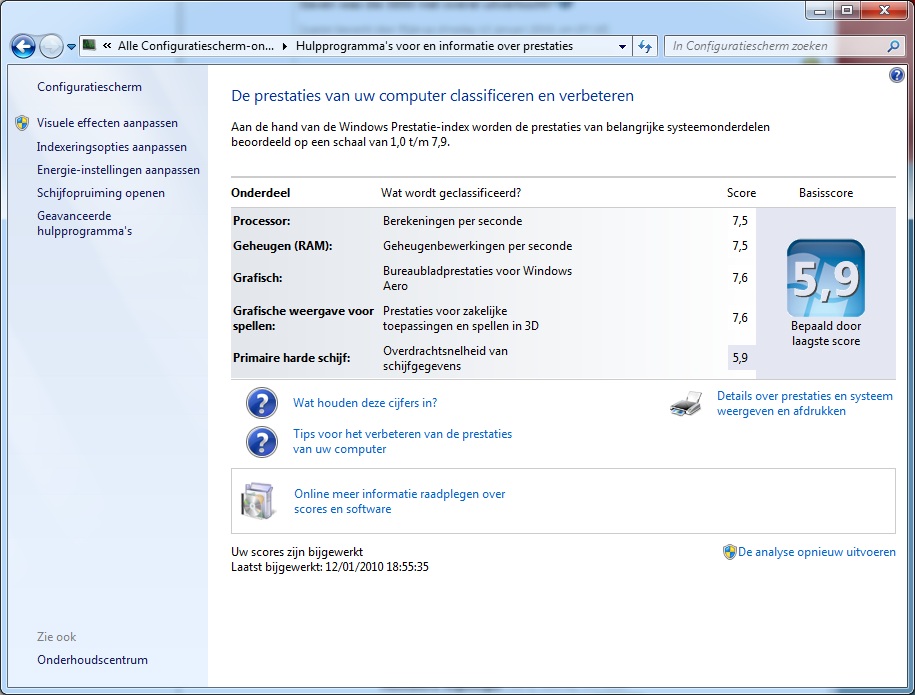The height and width of the screenshot is (695, 915).
Task: Select the 'Processor:' row label
Action: 261,221
